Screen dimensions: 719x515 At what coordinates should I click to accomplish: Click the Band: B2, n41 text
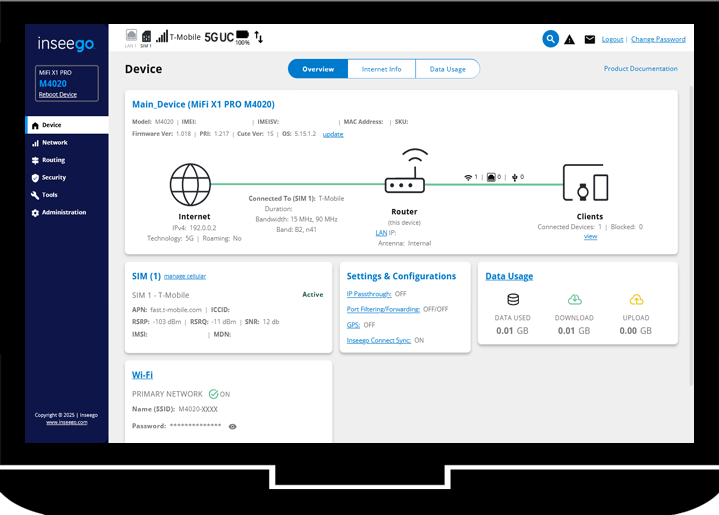pyautogui.click(x=296, y=230)
